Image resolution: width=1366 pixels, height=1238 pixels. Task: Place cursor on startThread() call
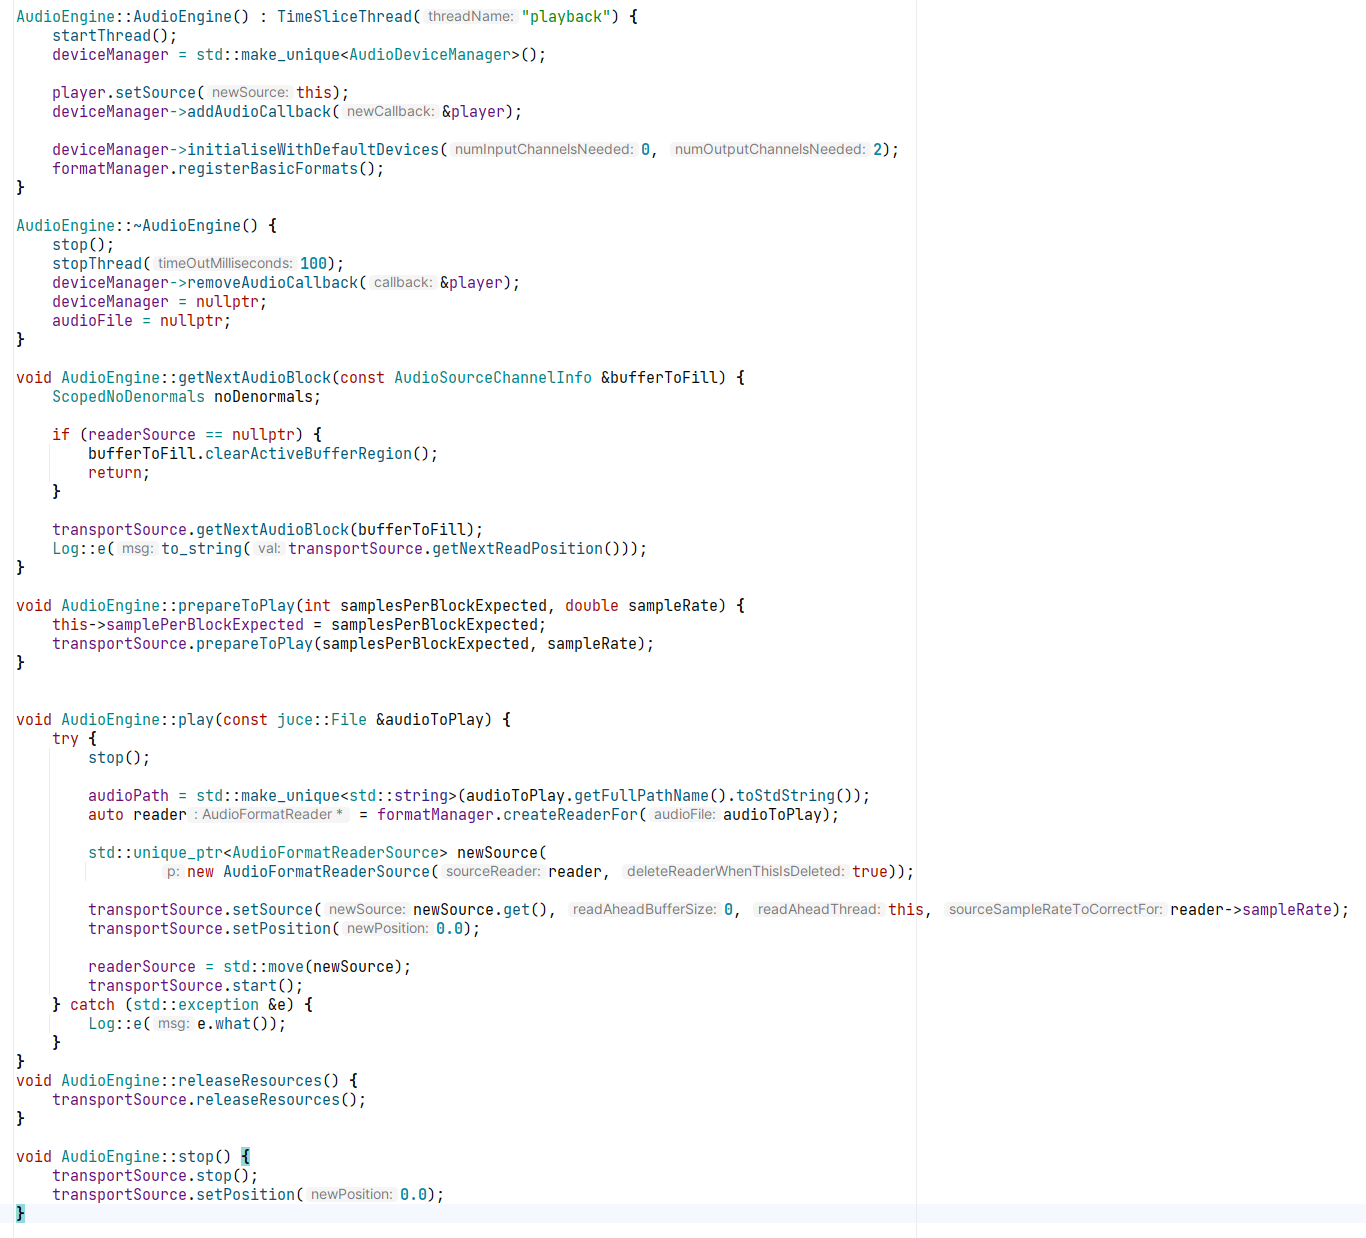(x=114, y=36)
